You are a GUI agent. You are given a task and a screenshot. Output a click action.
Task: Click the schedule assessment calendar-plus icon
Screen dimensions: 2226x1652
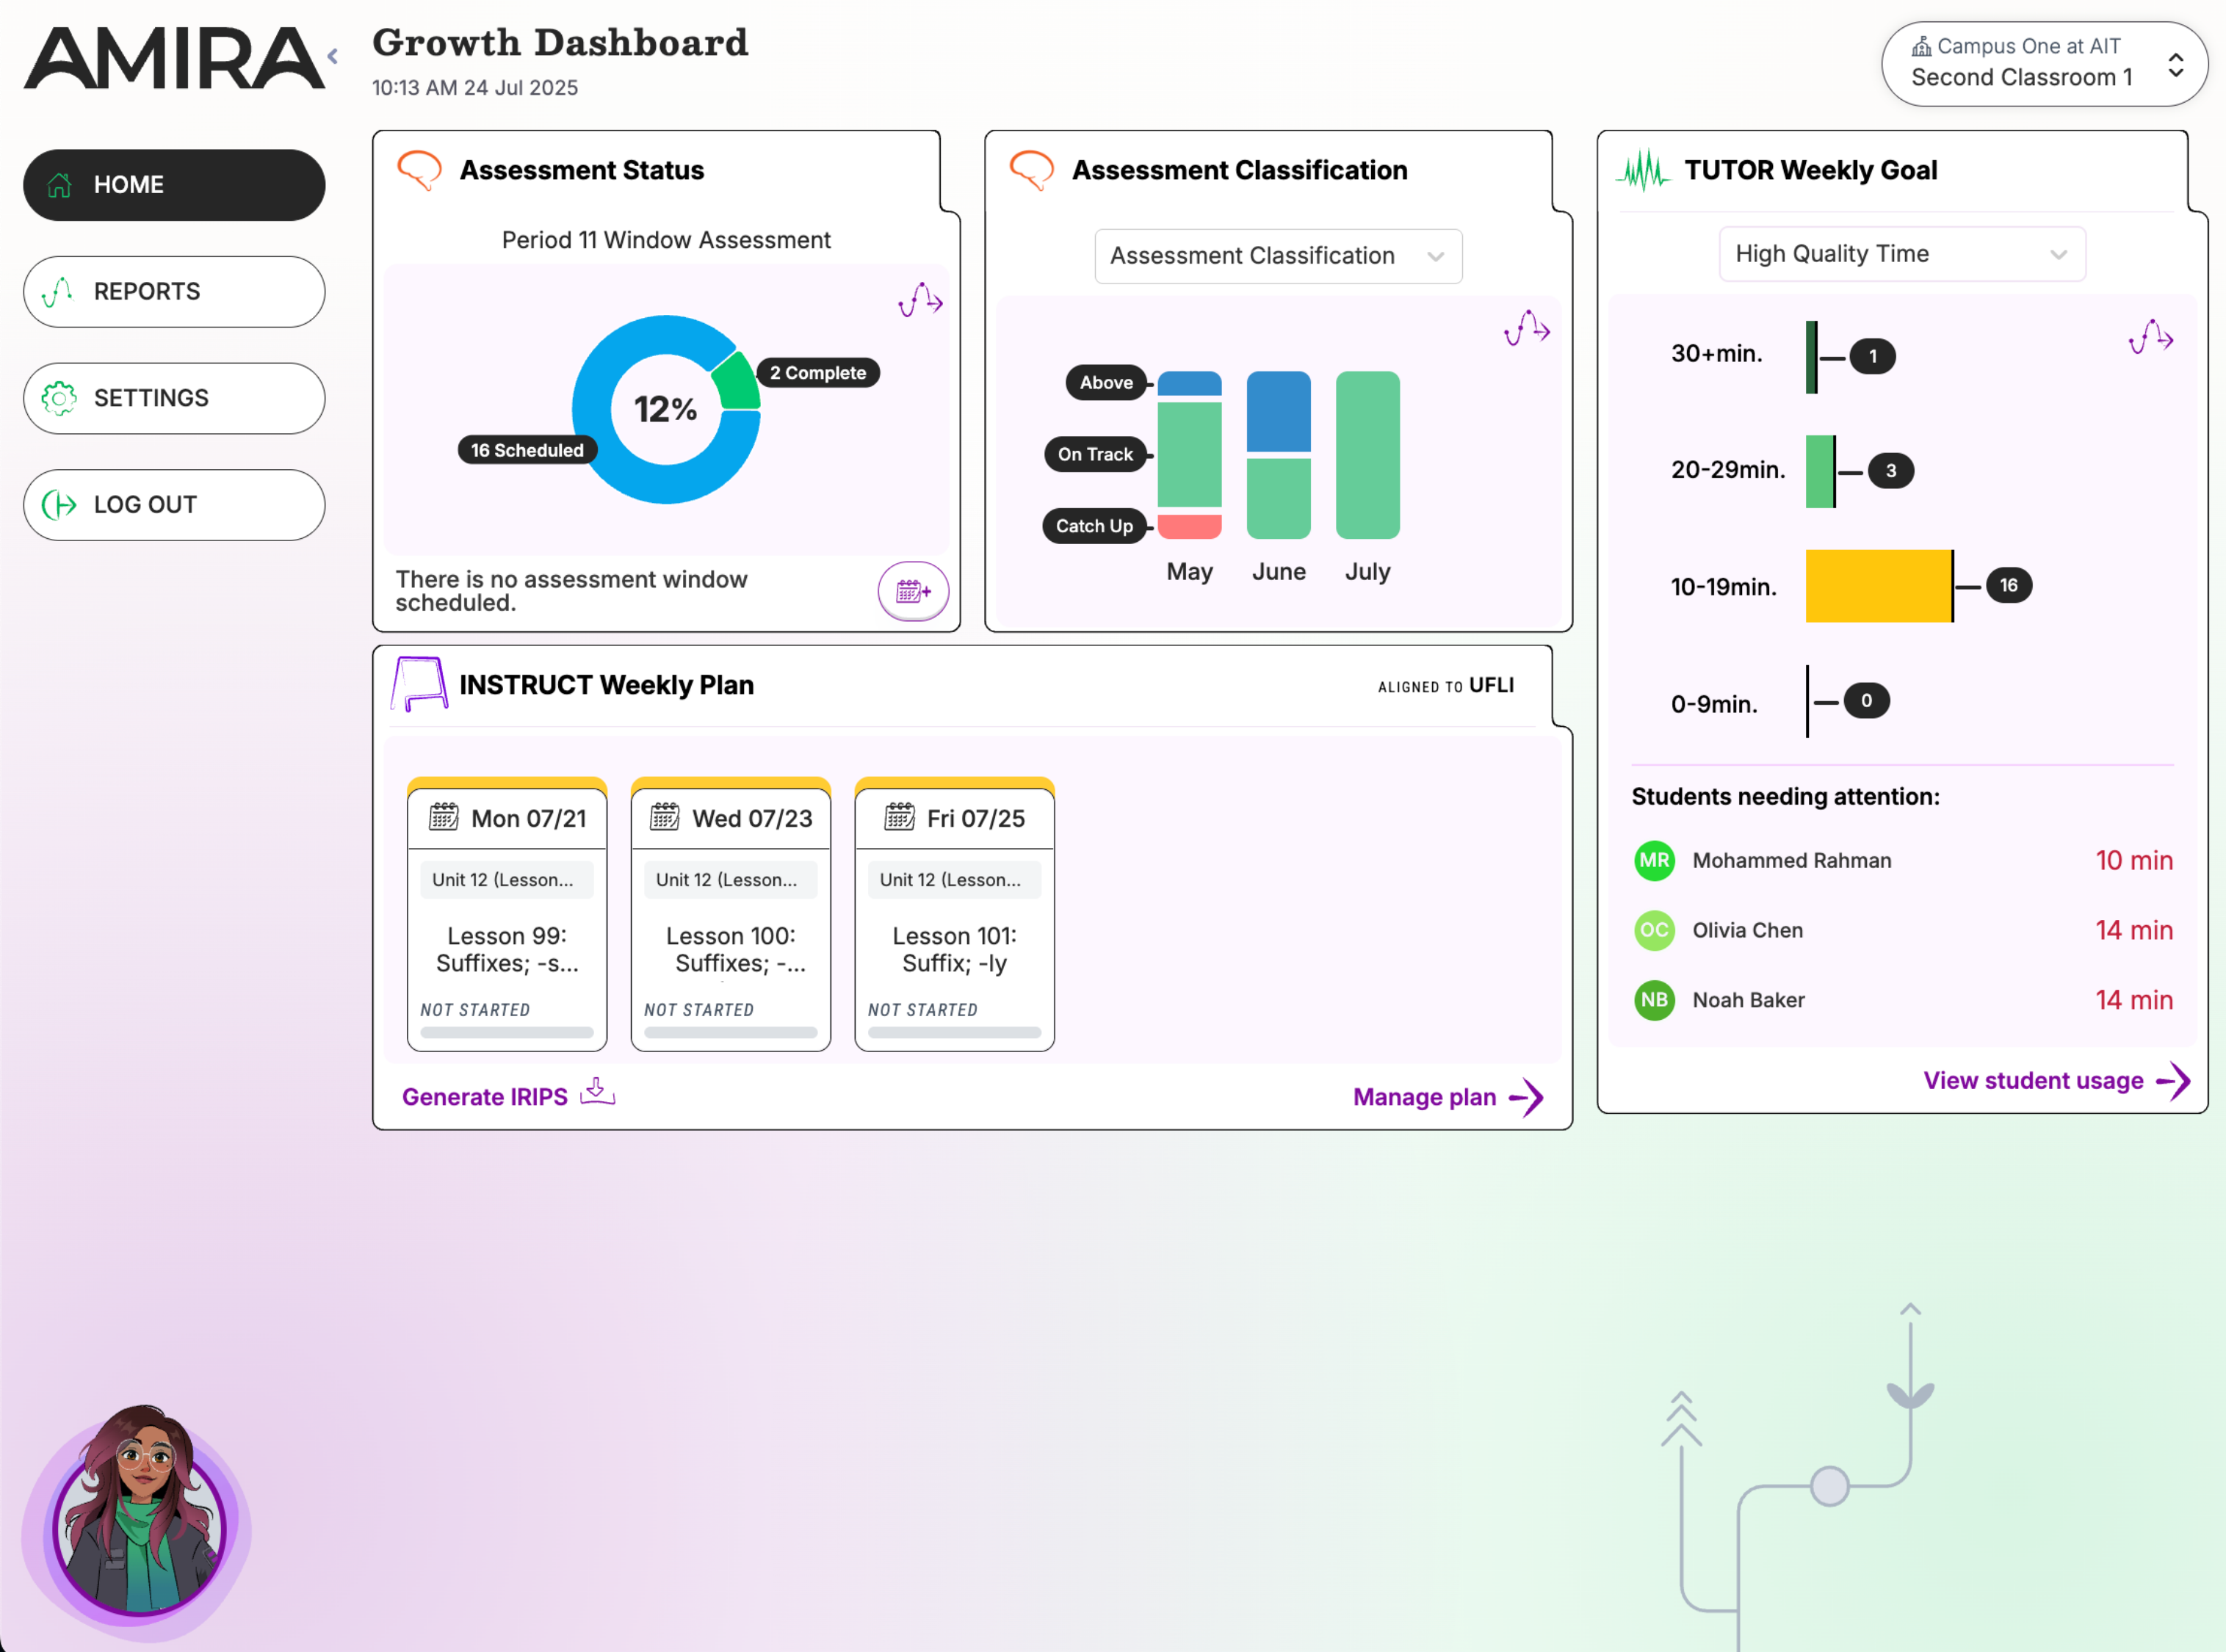(x=912, y=591)
